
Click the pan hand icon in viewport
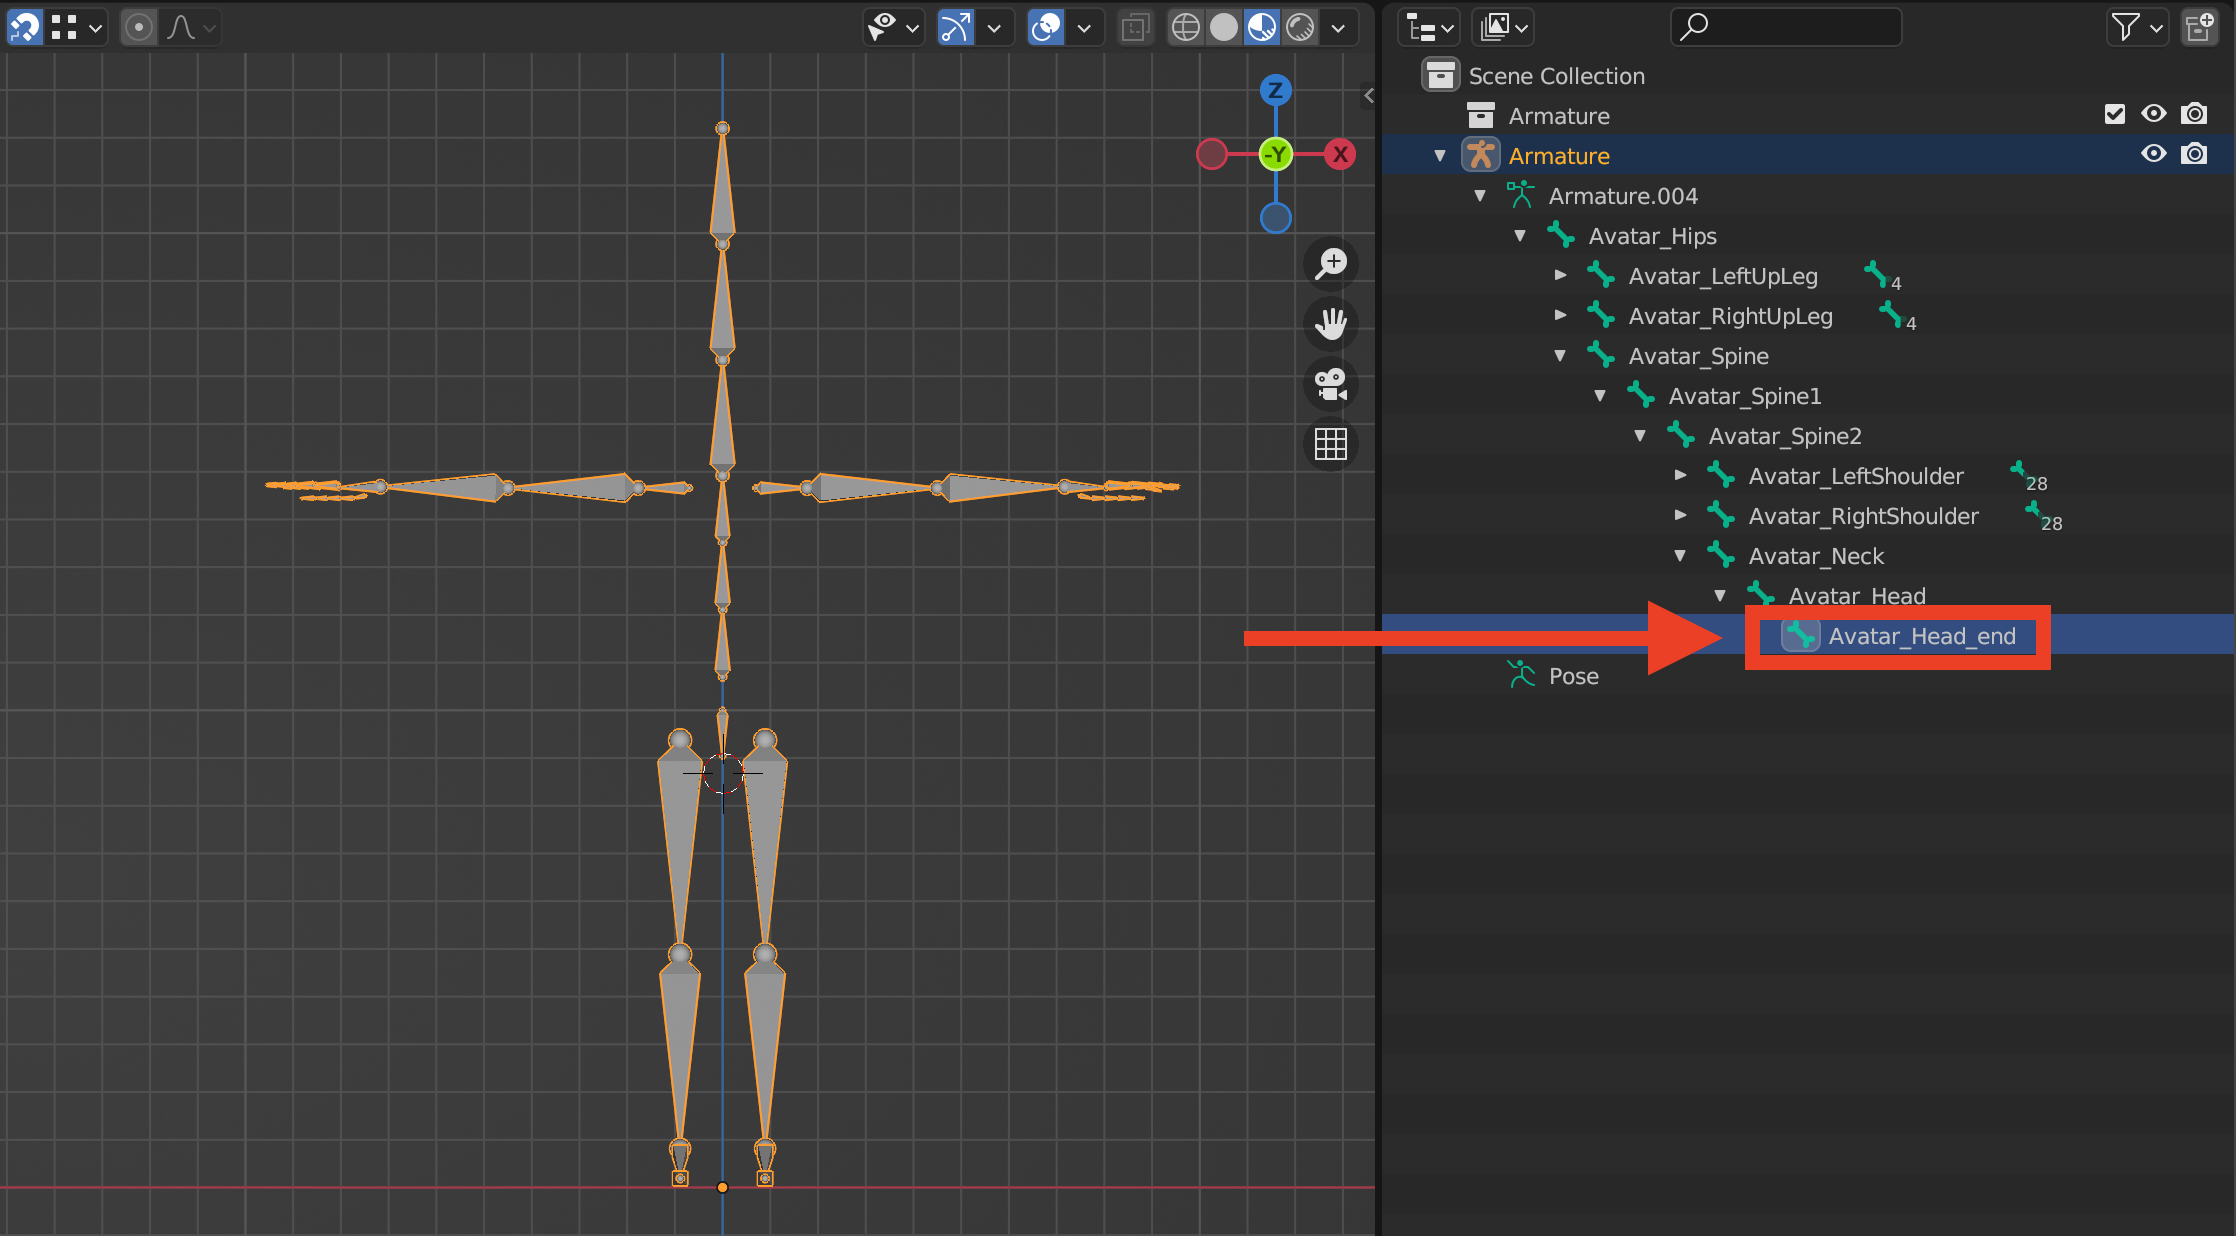point(1331,324)
